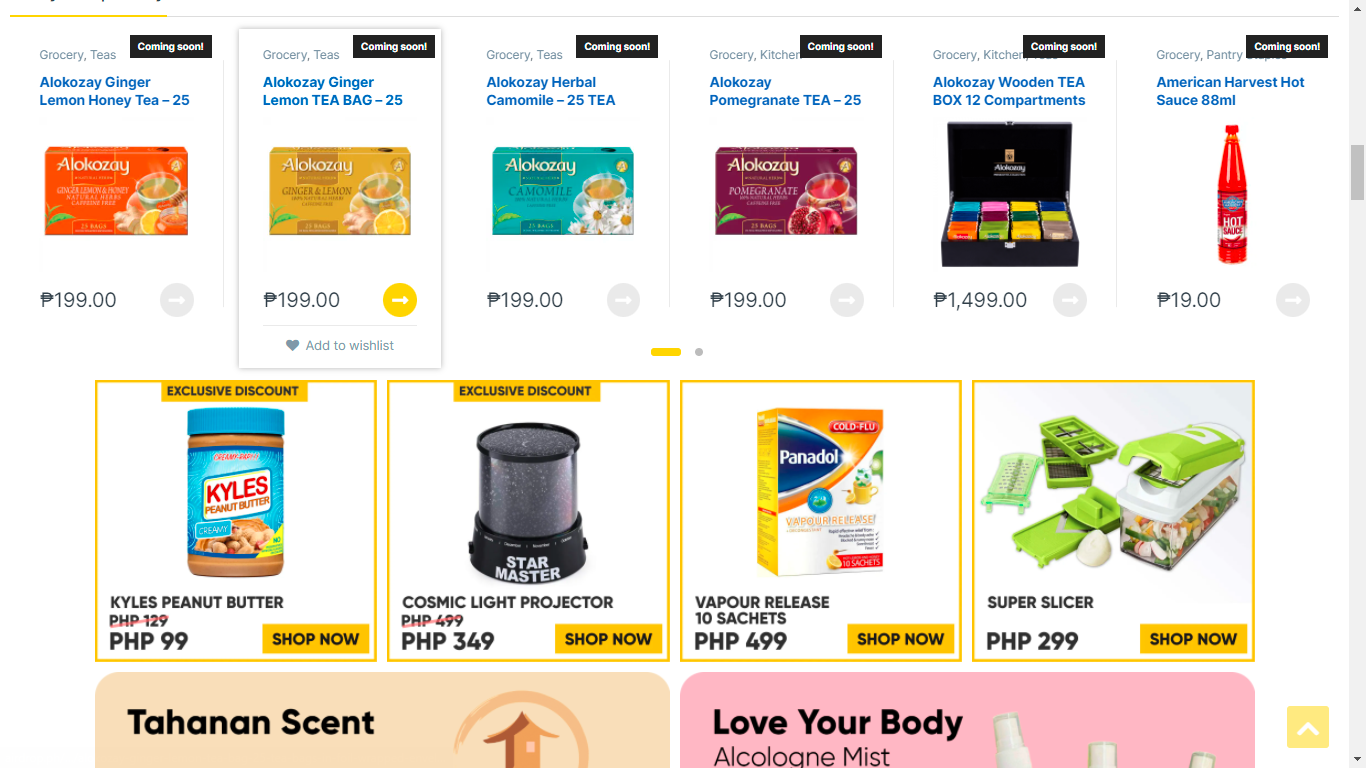Viewport: 1366px width, 768px height.
Task: Click the page vertical scrollbar thumb
Action: [1357, 172]
